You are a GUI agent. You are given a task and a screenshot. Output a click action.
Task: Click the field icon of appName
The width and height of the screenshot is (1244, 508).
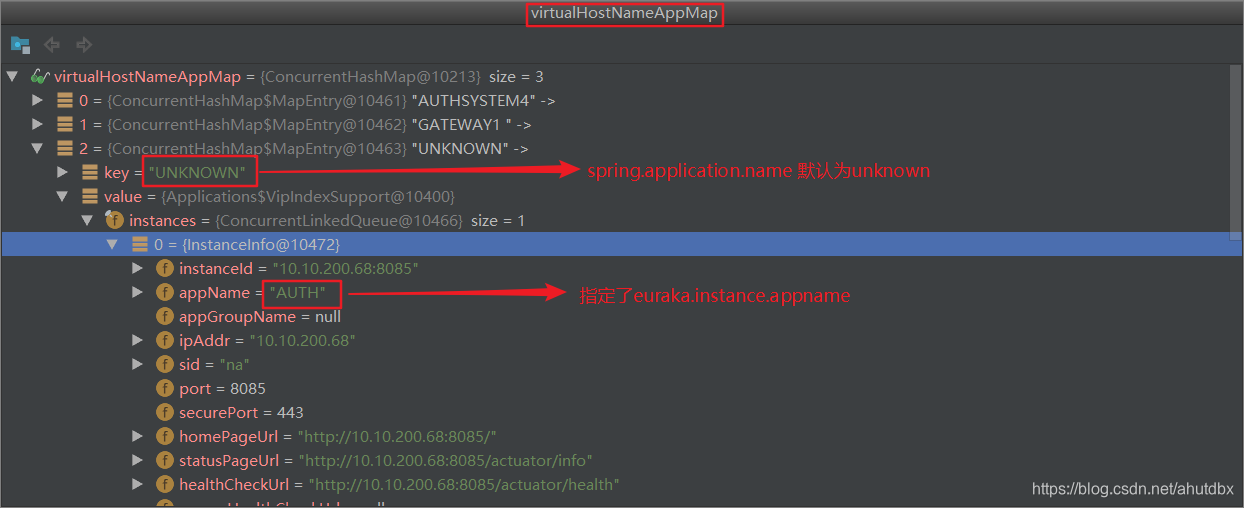click(x=164, y=292)
